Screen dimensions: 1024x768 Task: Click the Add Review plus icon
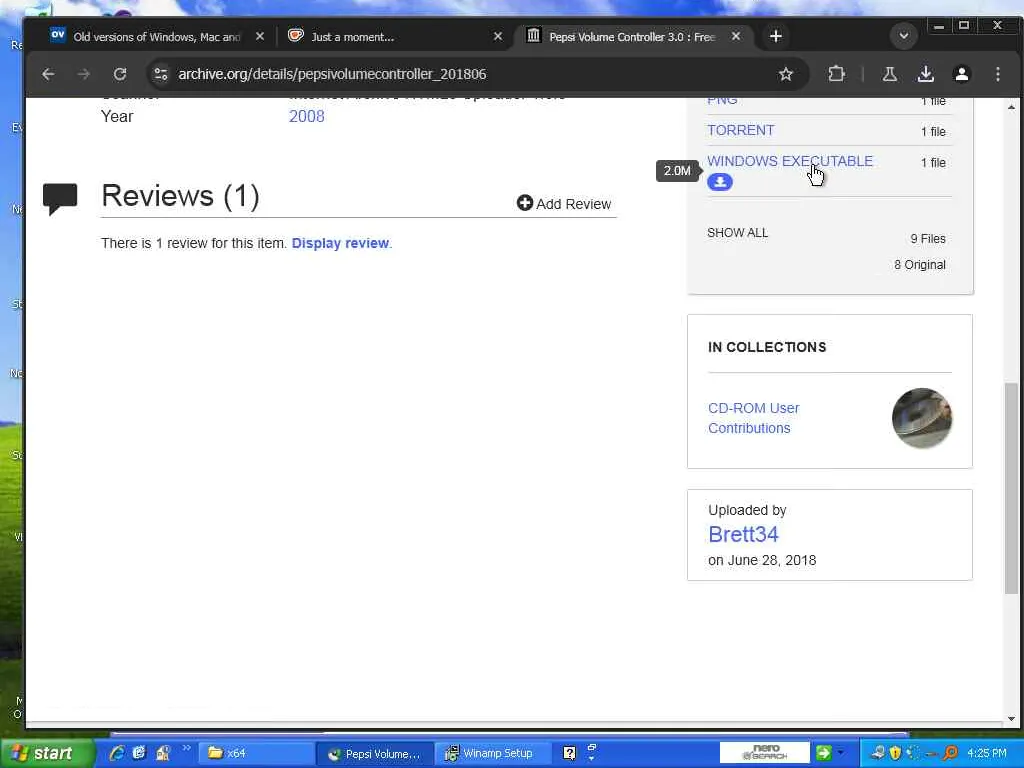click(524, 203)
